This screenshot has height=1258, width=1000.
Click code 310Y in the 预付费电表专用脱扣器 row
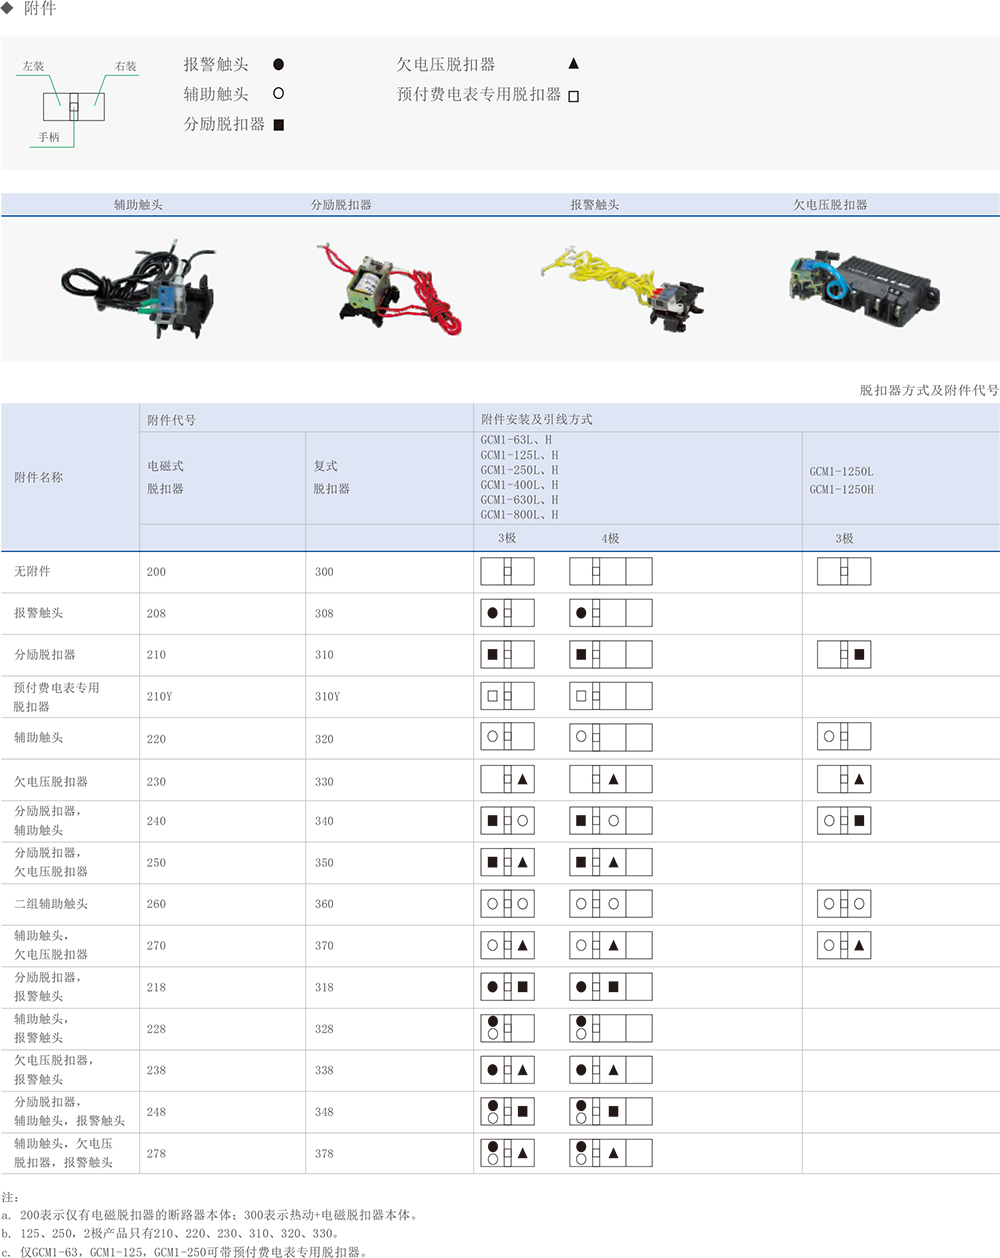(x=327, y=696)
